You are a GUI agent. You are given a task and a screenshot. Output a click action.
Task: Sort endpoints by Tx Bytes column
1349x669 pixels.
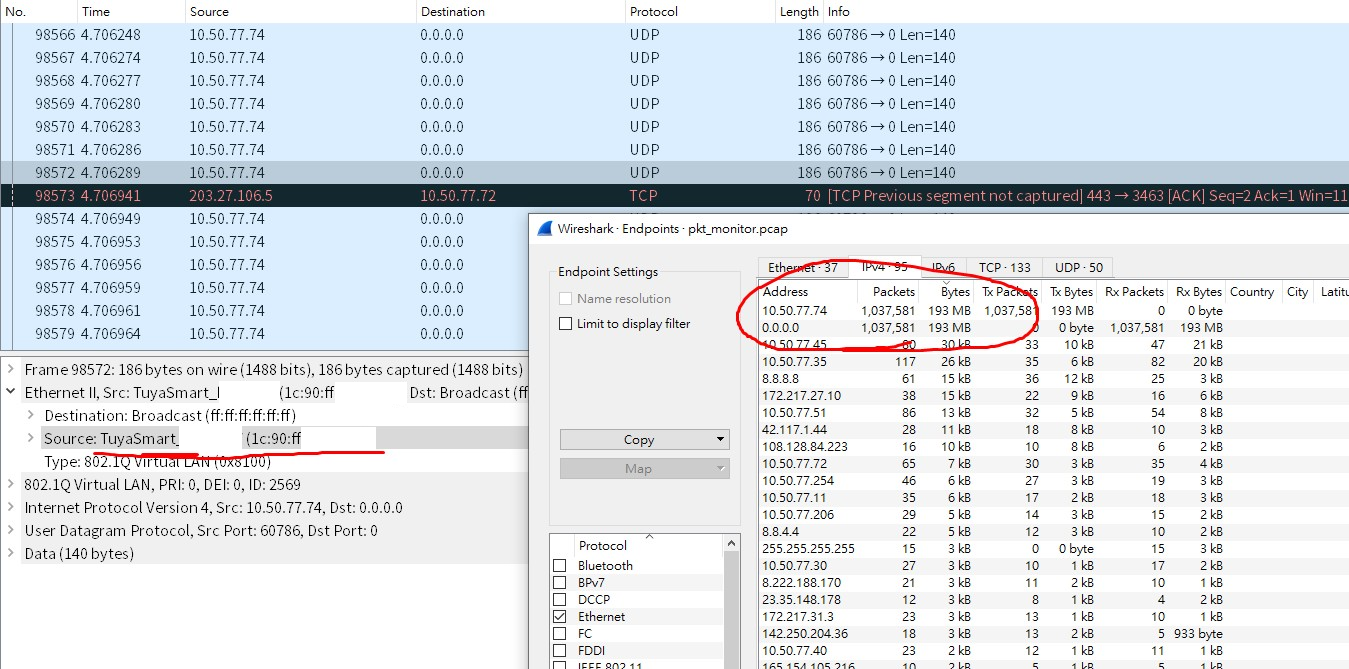tap(1070, 292)
